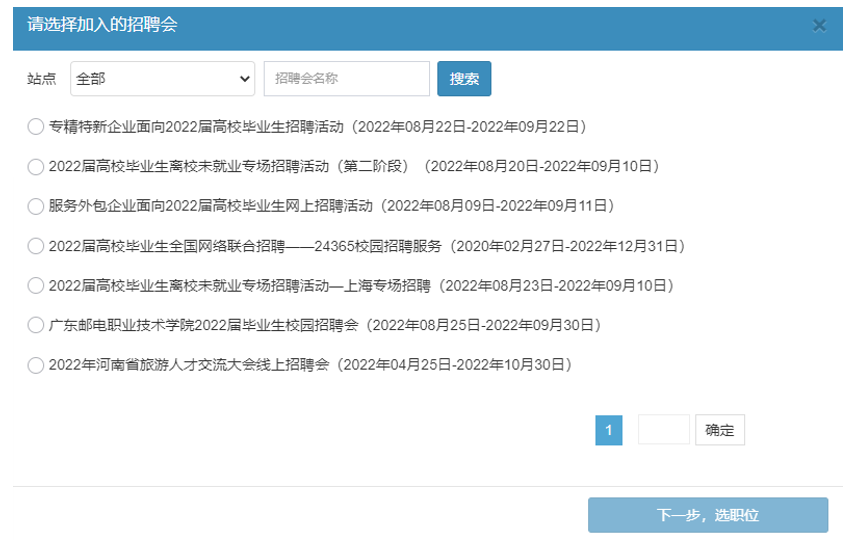Select radio for 离校未就业专场招聘活动（第二阶段）

[36, 167]
